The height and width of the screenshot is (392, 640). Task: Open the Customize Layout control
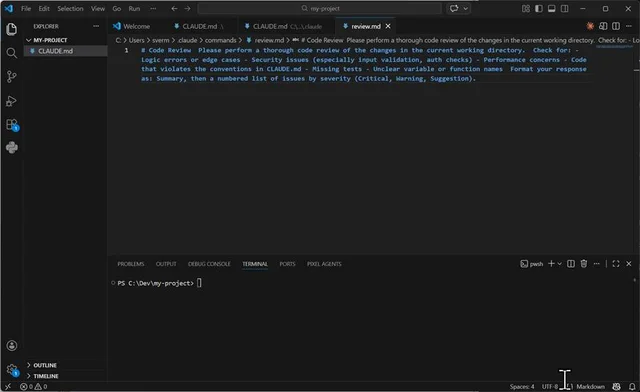(x=526, y=9)
